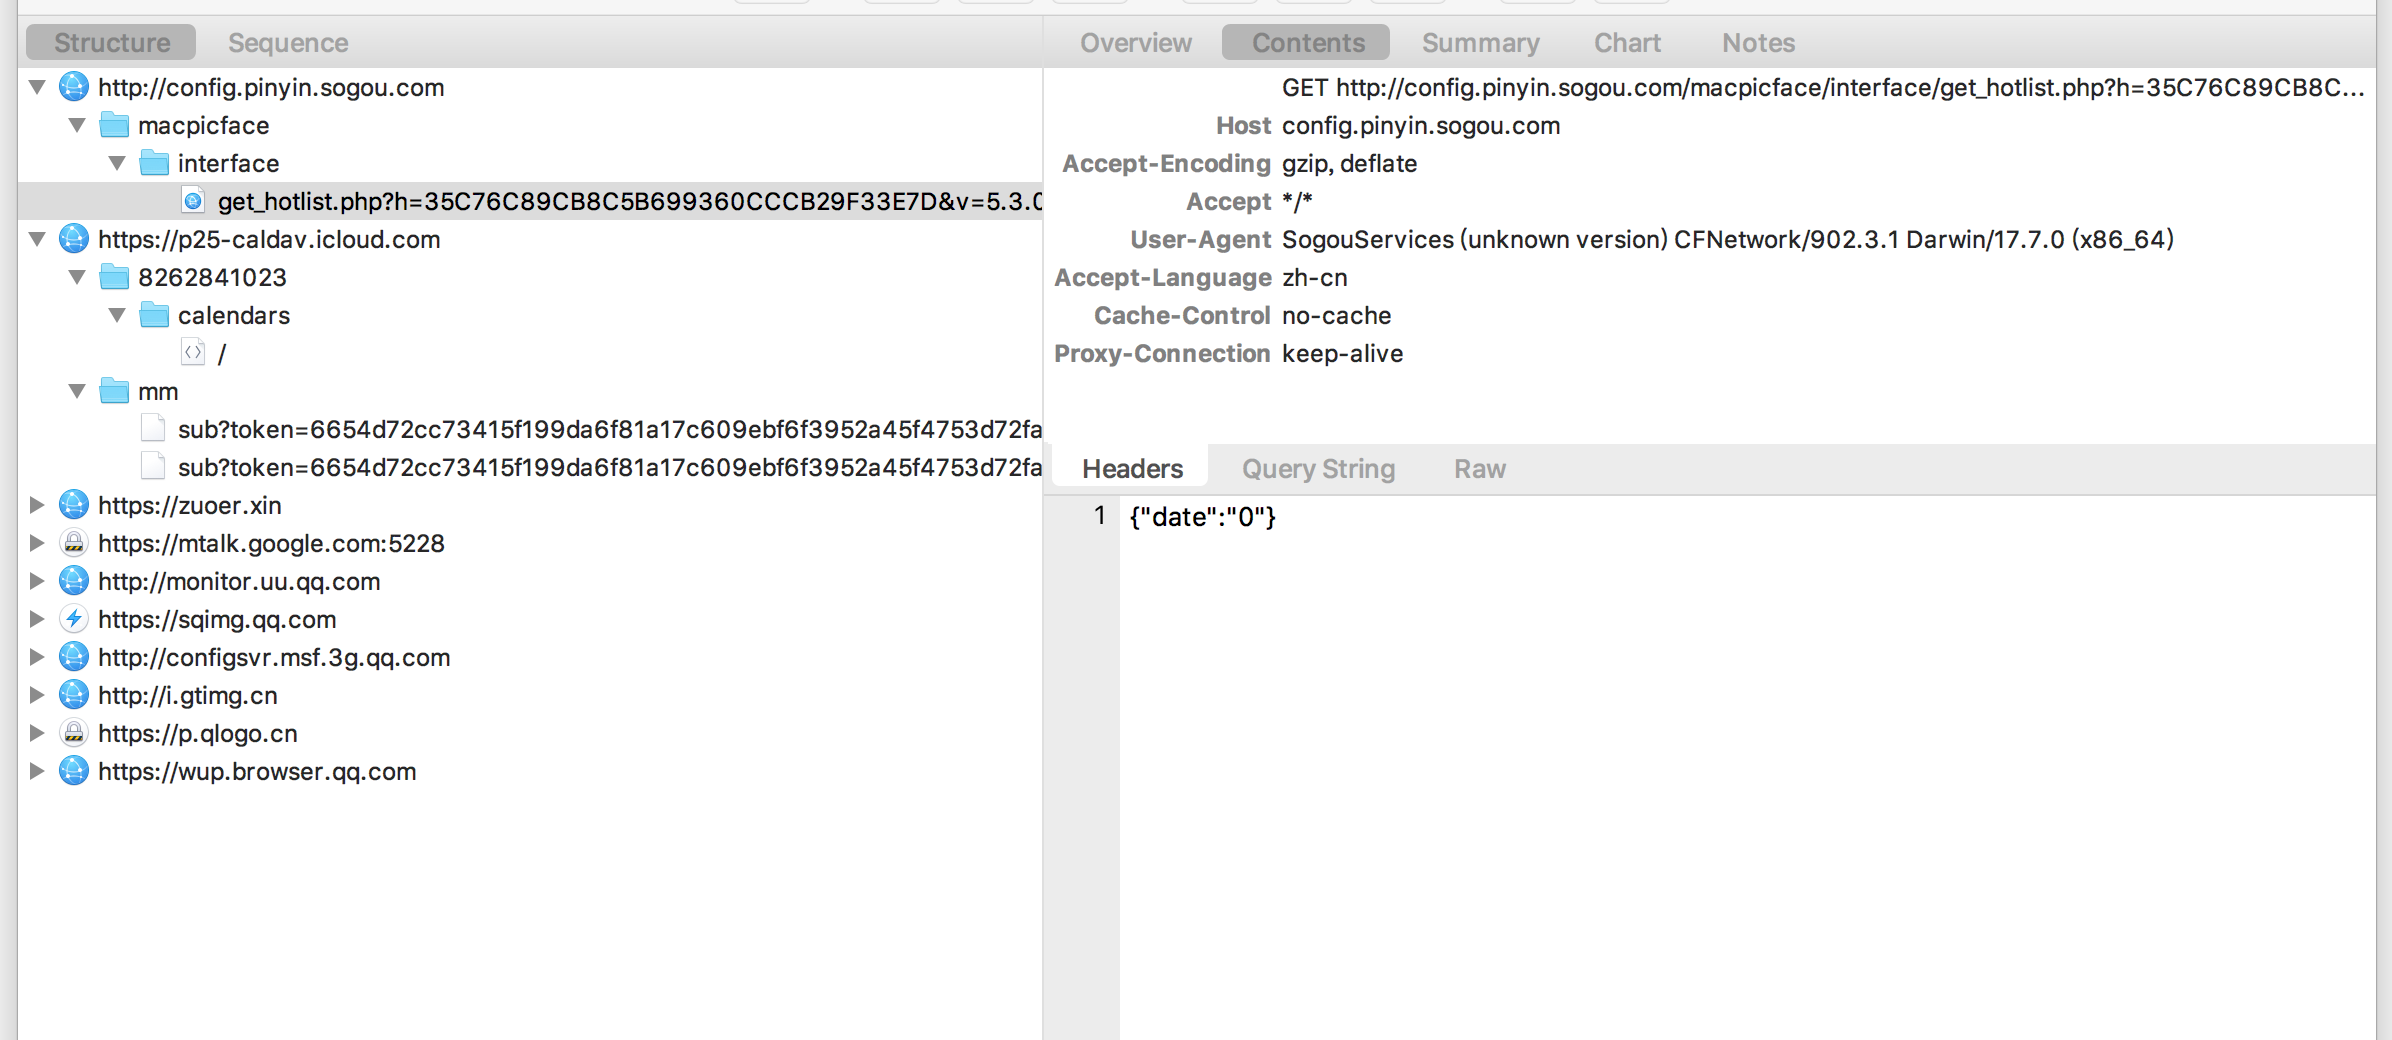
Task: Select the get_hotlist.php request row
Action: coord(530,201)
